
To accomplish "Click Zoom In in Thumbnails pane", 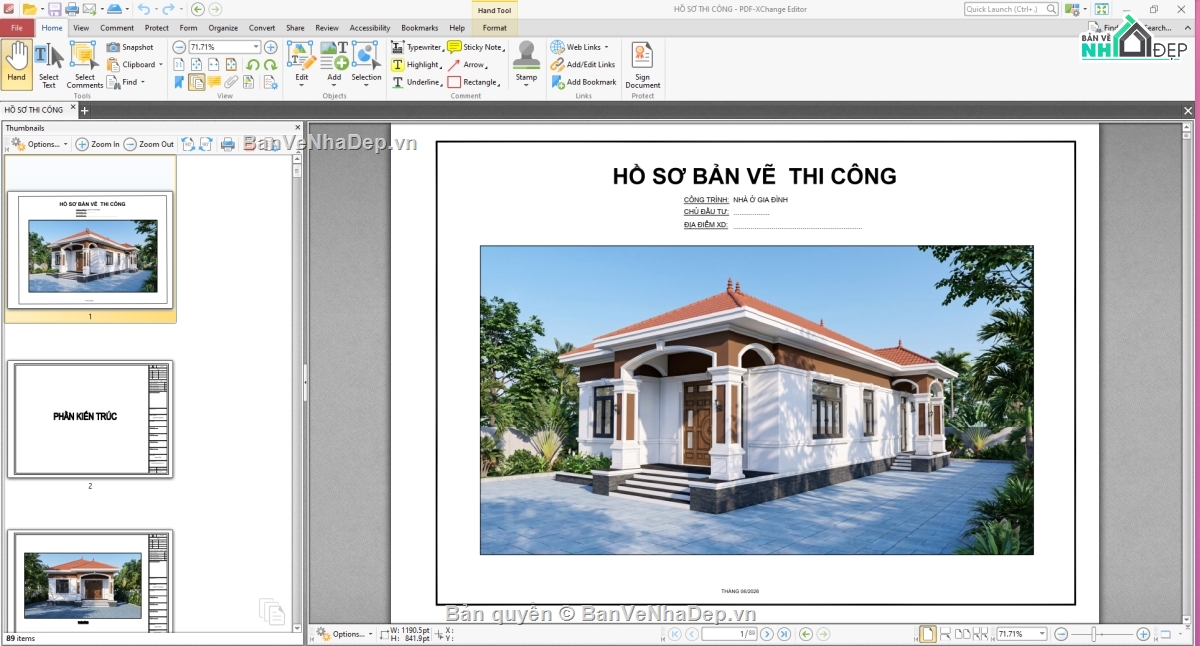I will (98, 144).
